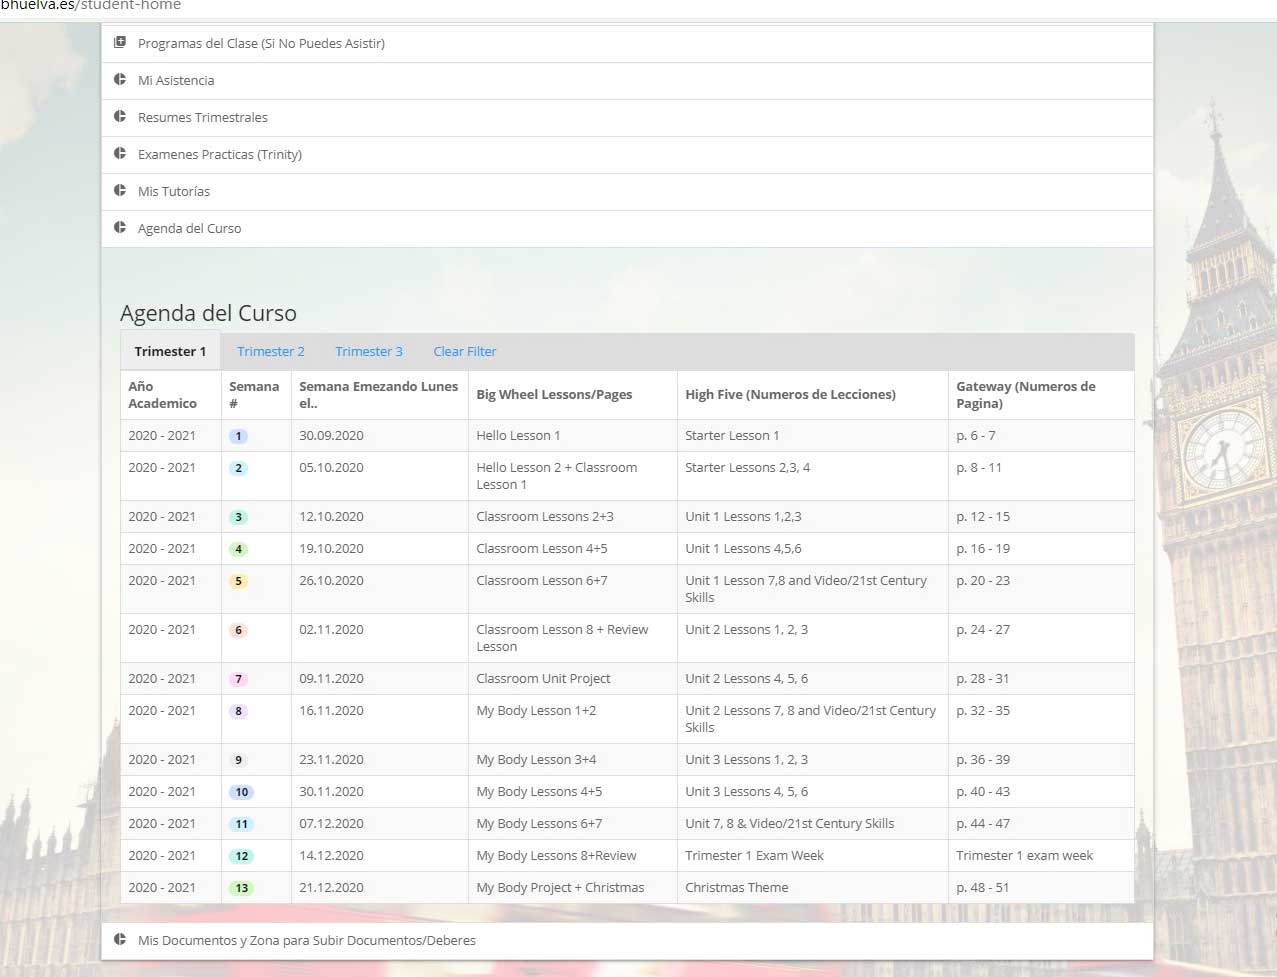
Task: Click the week 11 number badge
Action: [241, 824]
